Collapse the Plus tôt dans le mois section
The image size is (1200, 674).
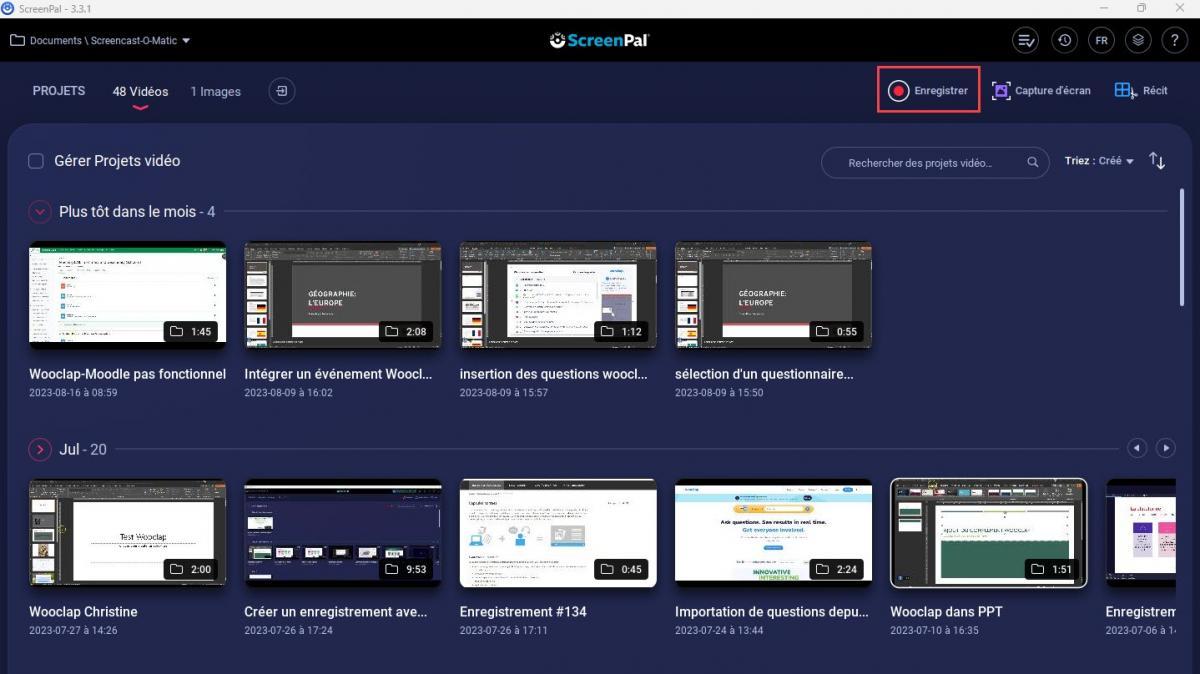(x=40, y=212)
